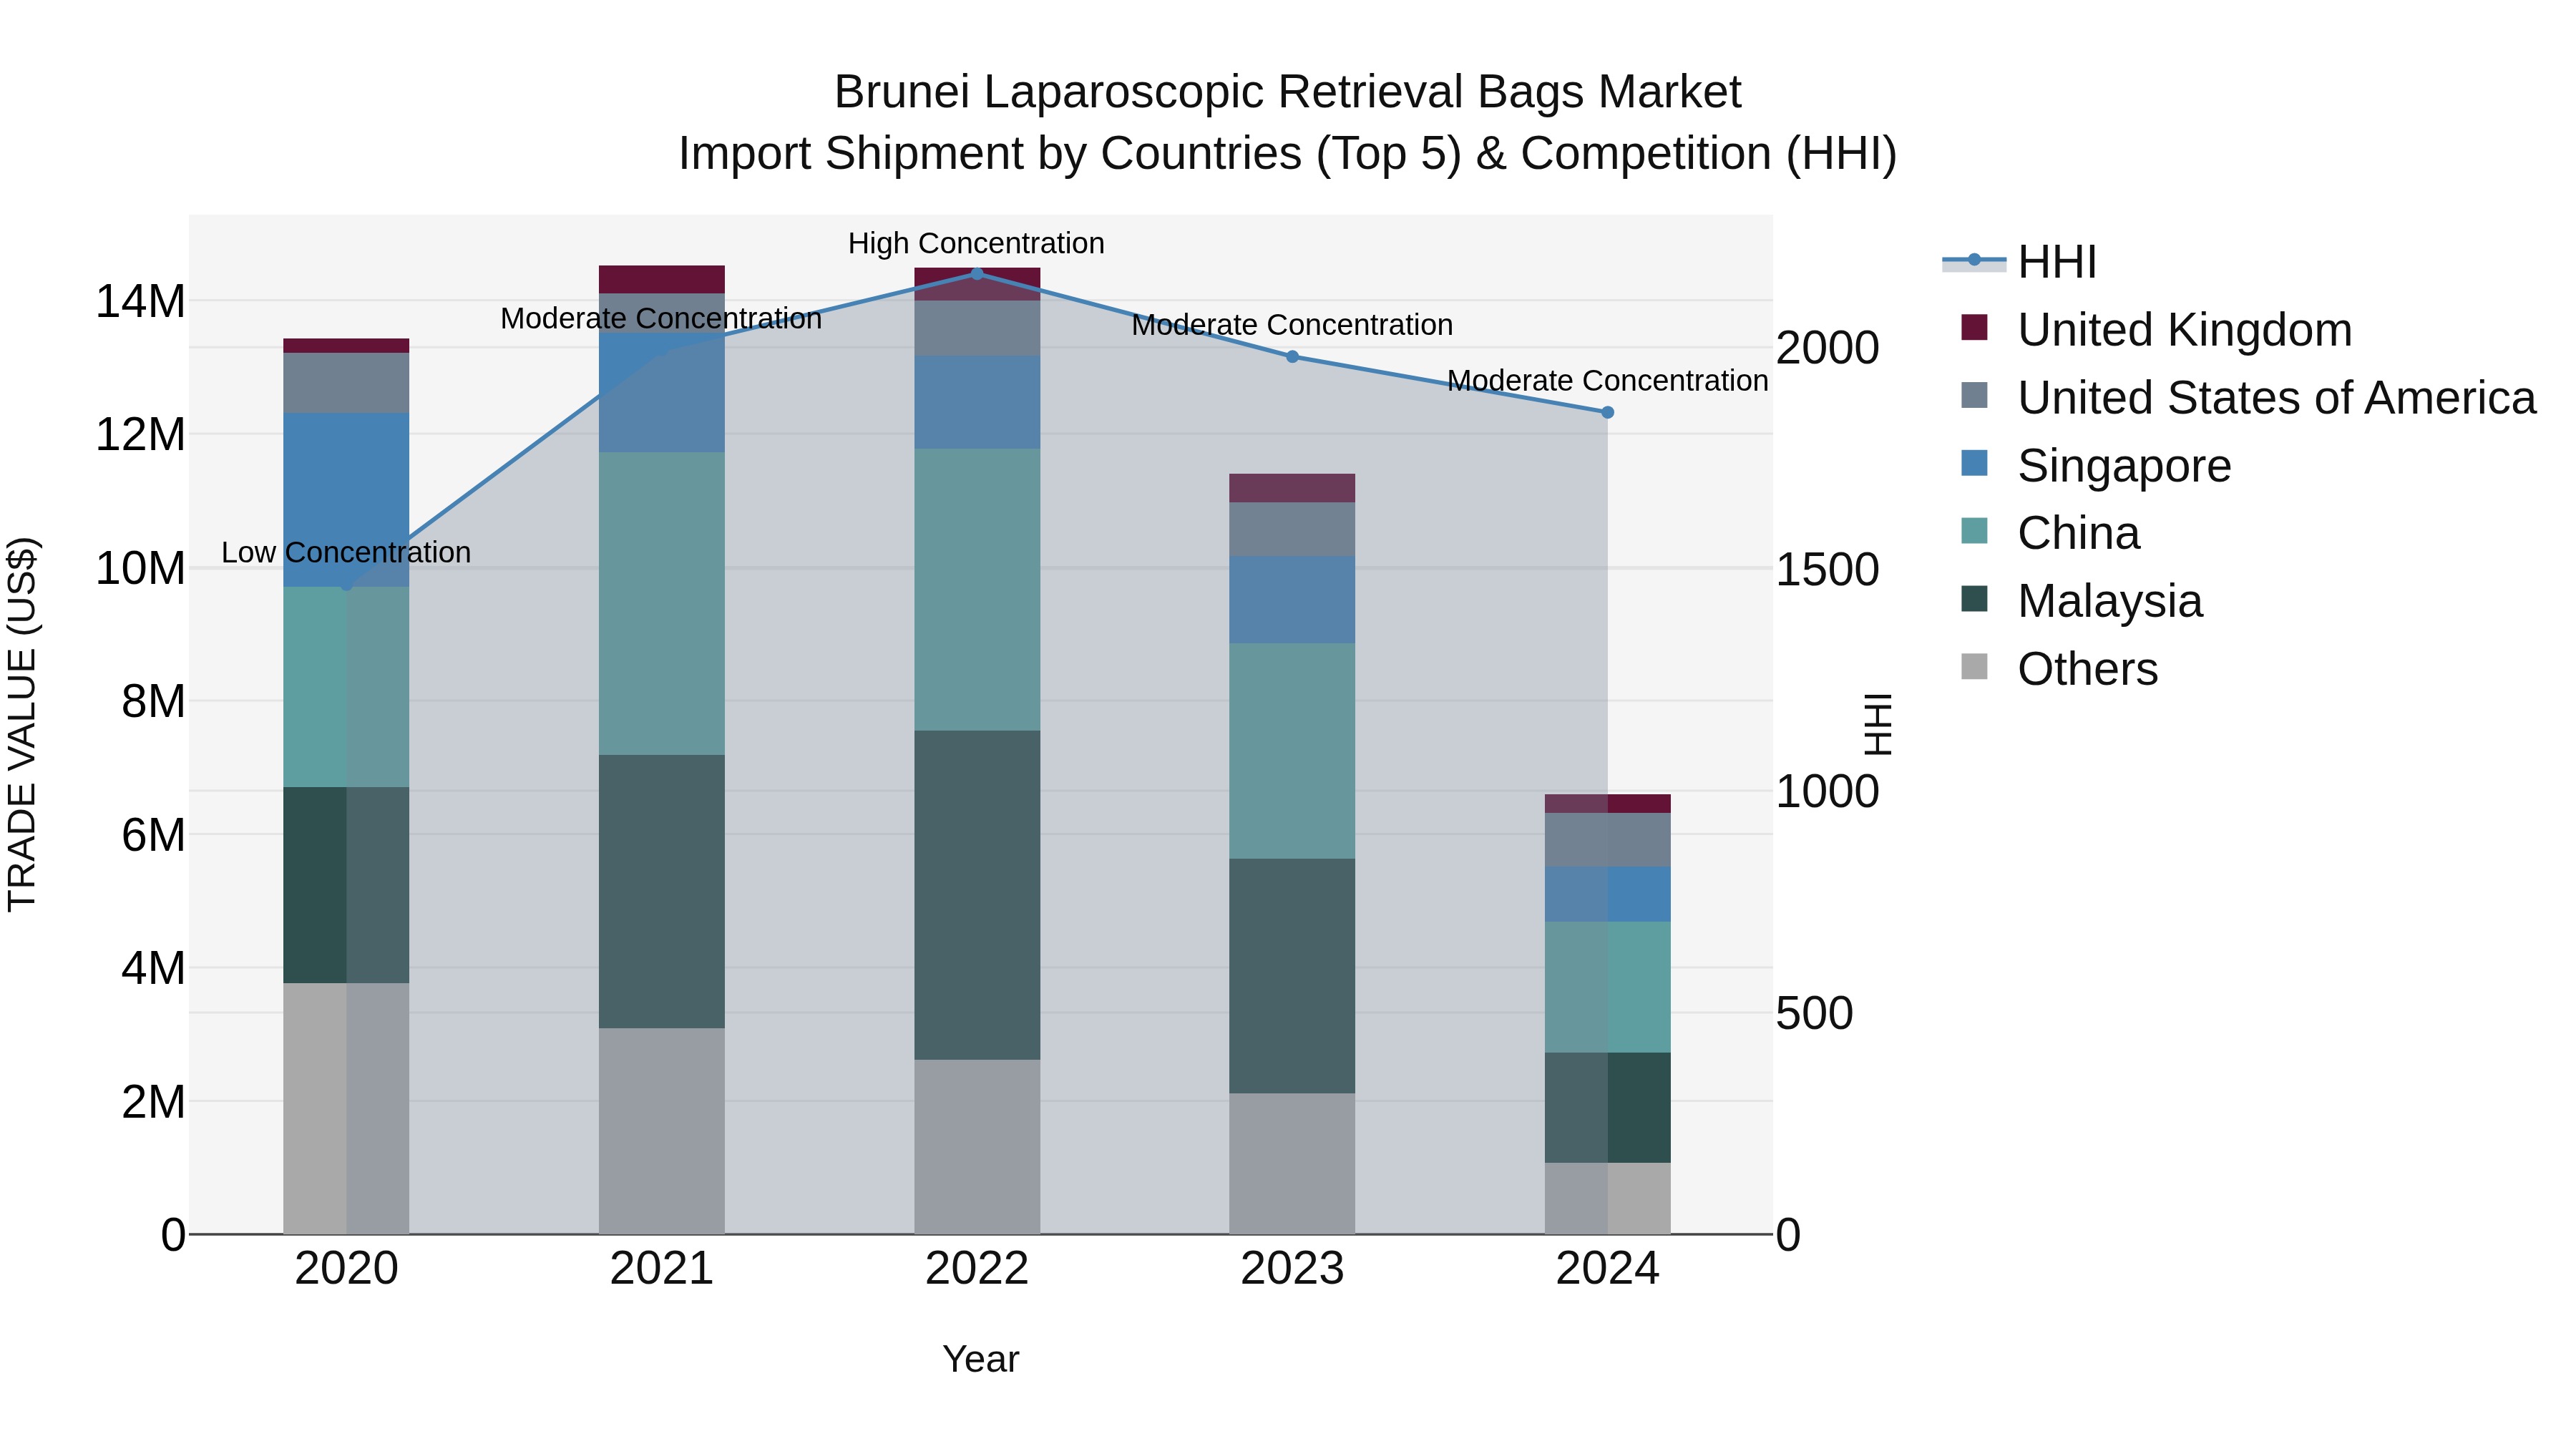
Task: Click the 1000 HHI axis tick label
Action: (x=1828, y=791)
